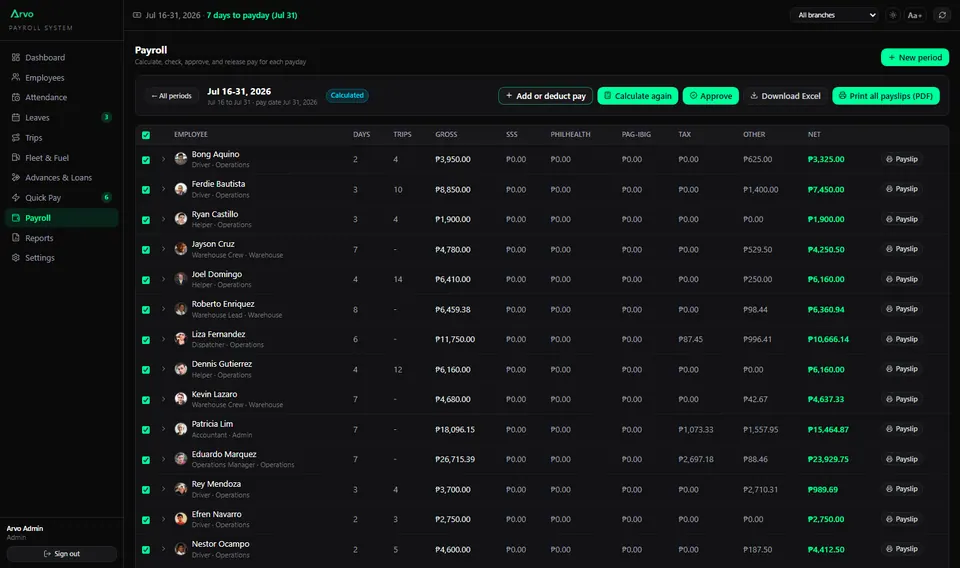This screenshot has width=960, height=568.
Task: Open Advances & Loans page
Action: 61,178
